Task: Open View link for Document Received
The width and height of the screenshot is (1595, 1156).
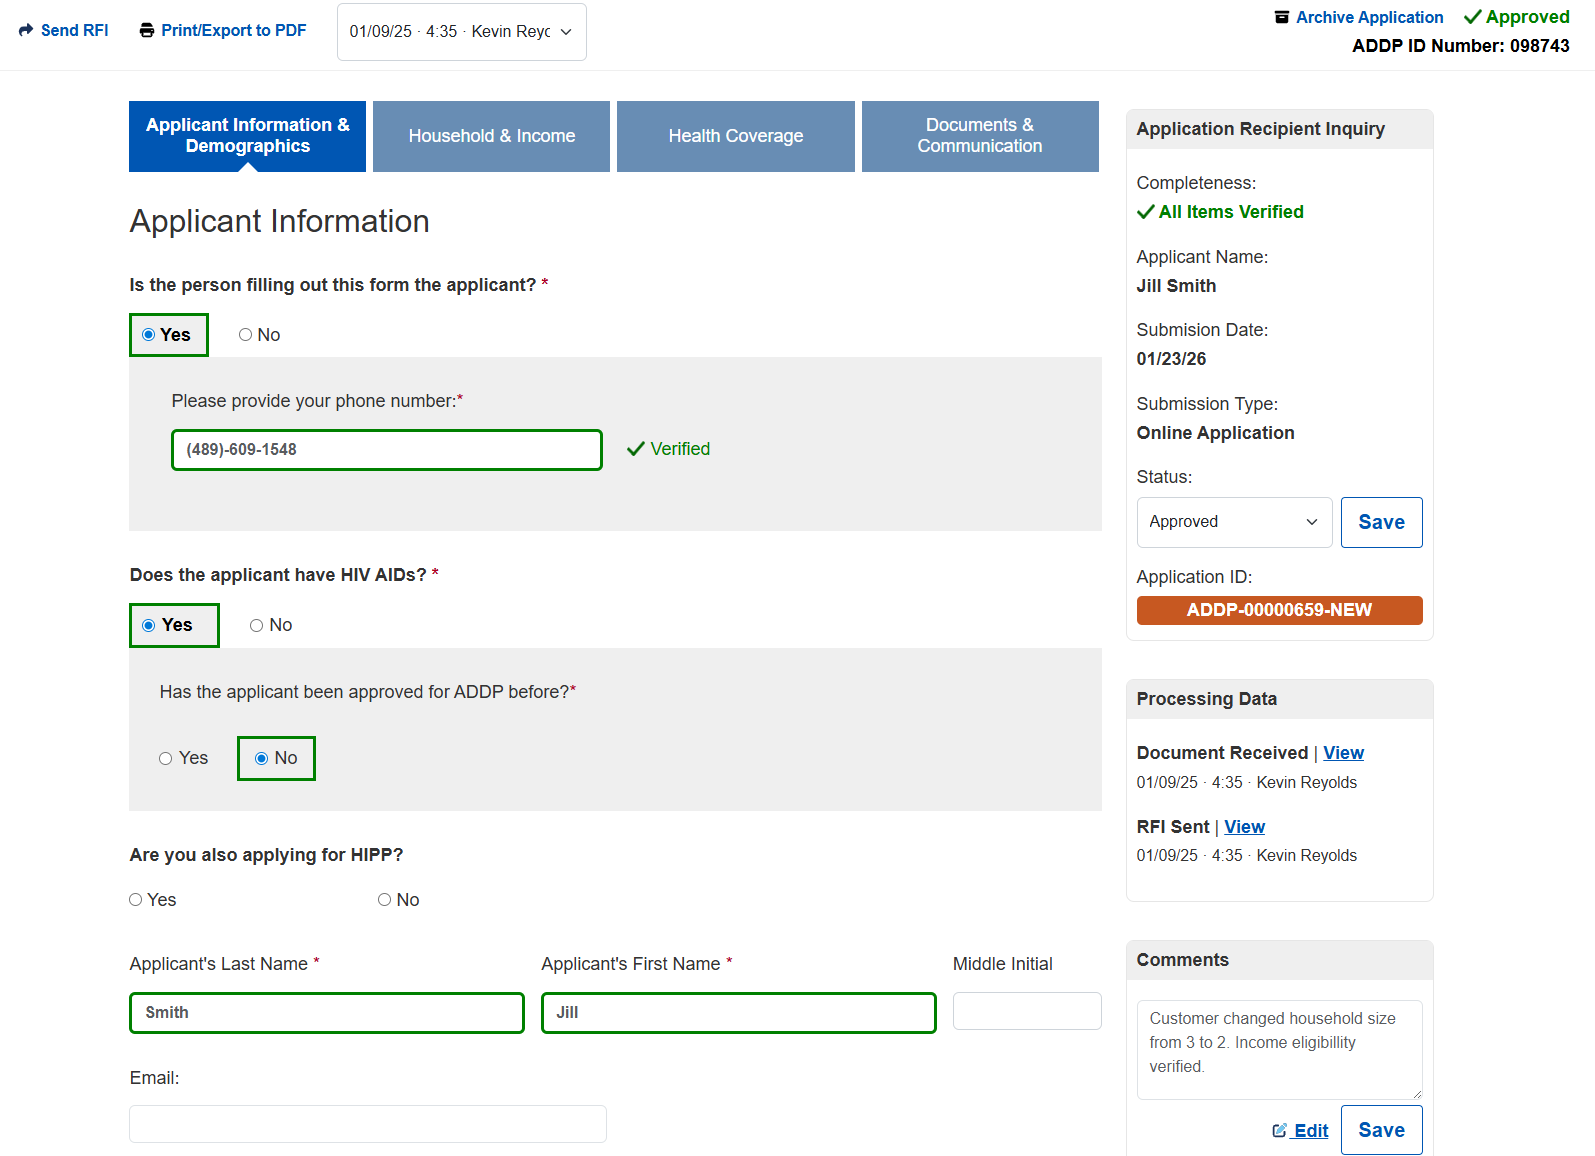Action: [x=1343, y=753]
